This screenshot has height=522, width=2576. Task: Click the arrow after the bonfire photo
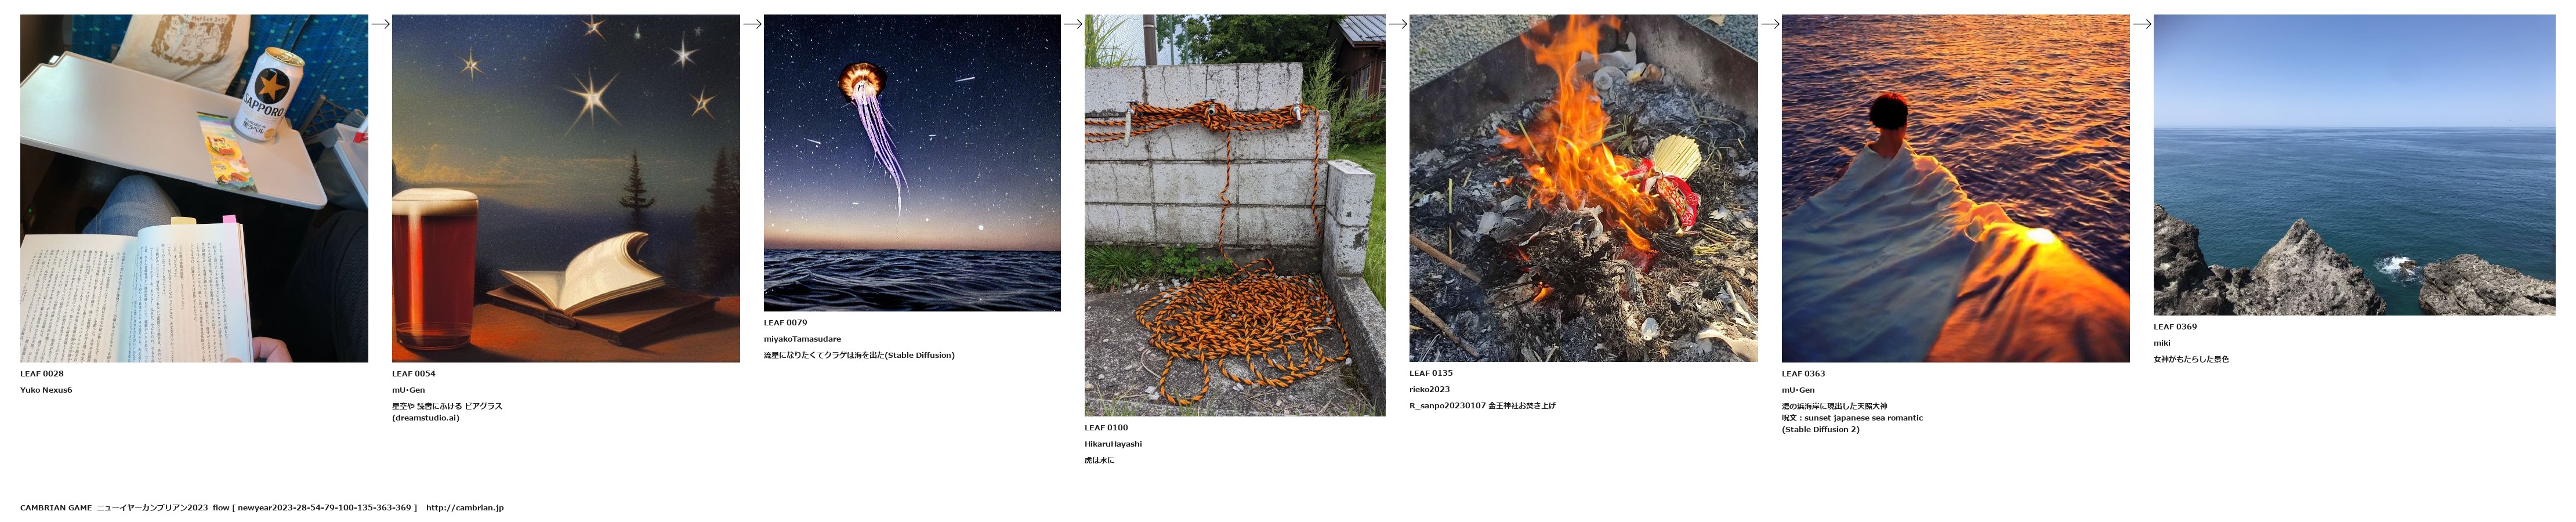pos(1770,24)
